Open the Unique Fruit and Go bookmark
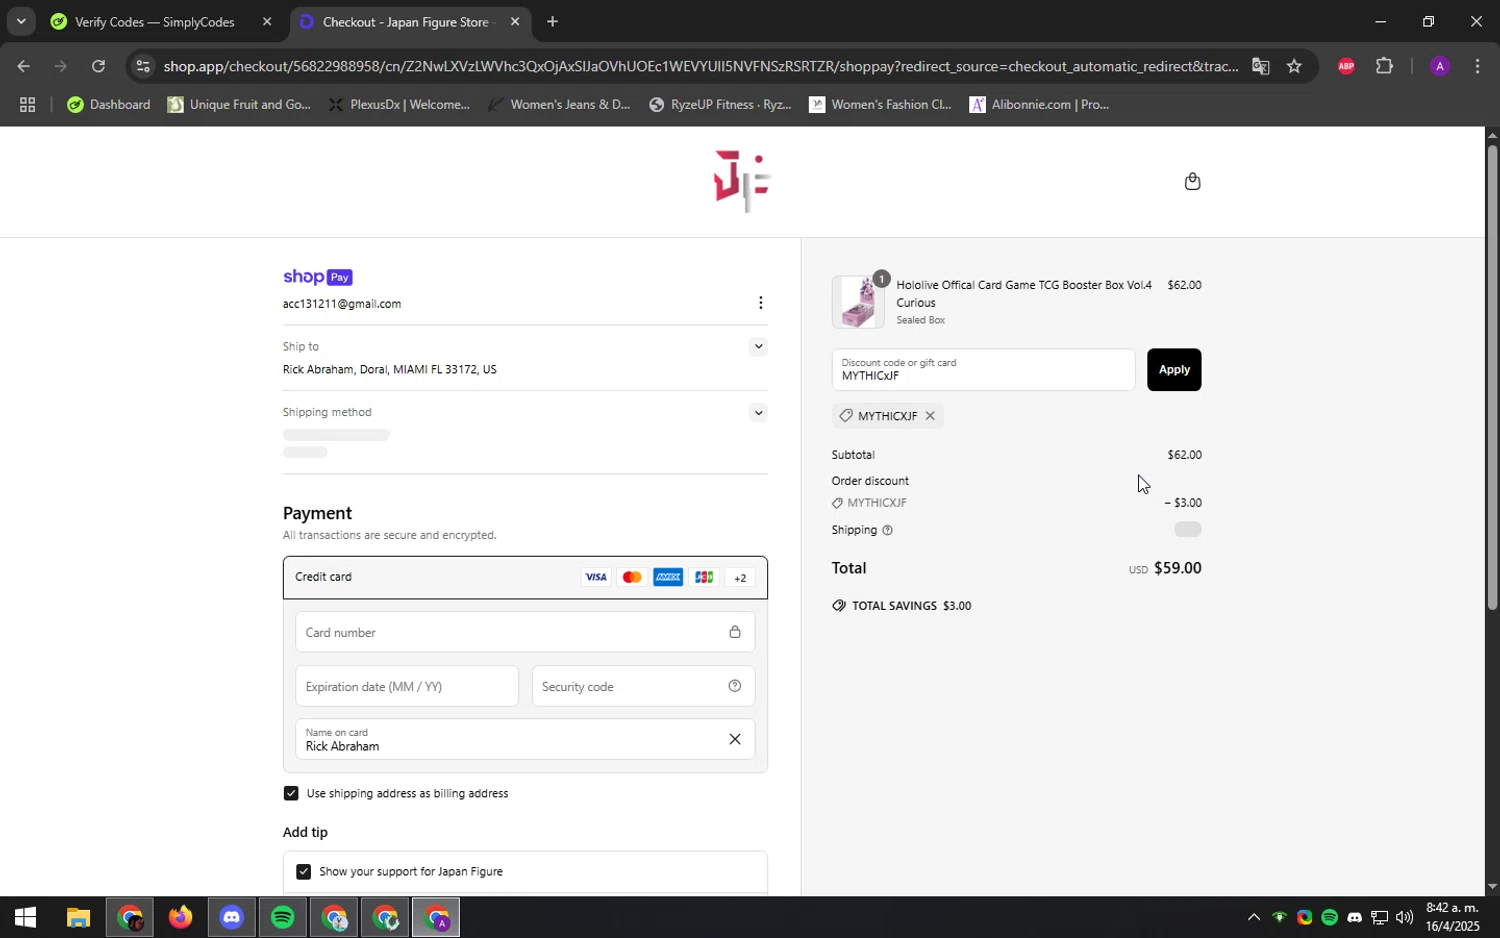This screenshot has width=1500, height=938. point(239,105)
